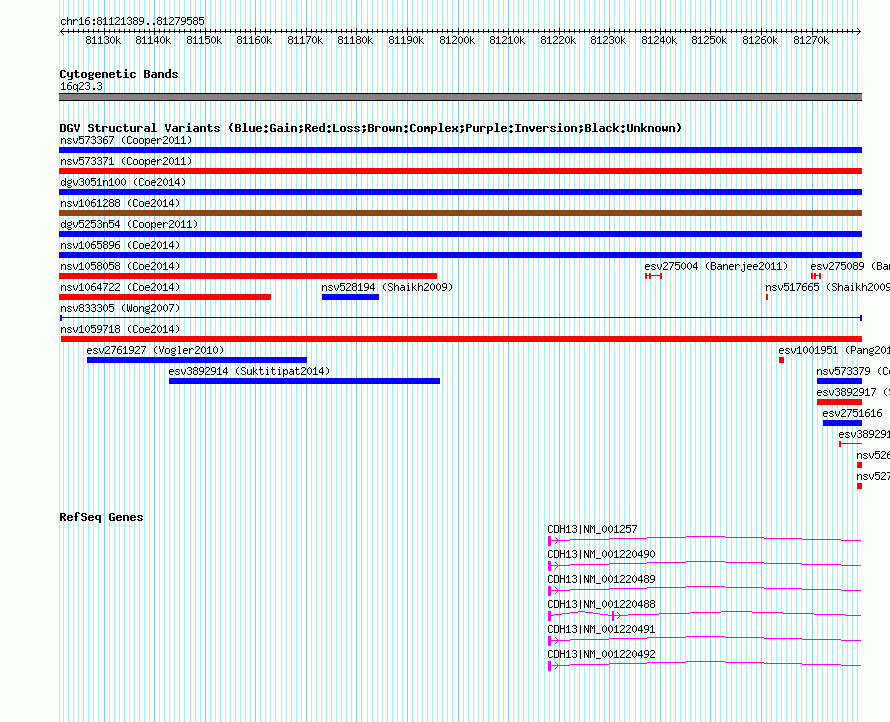890x722 pixels.
Task: Click the nsv528194 (Shaikh2009) blue bar
Action: 350,297
